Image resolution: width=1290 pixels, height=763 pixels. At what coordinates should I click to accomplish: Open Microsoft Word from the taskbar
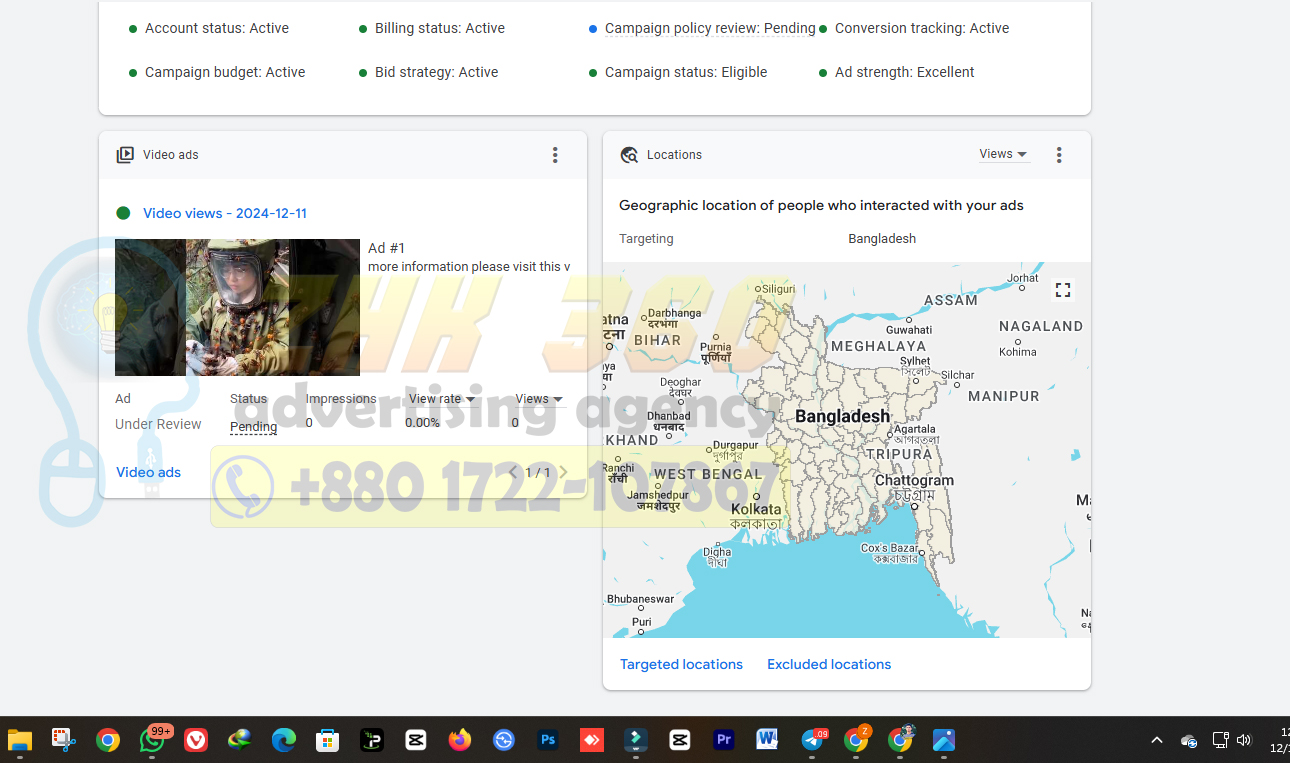768,740
